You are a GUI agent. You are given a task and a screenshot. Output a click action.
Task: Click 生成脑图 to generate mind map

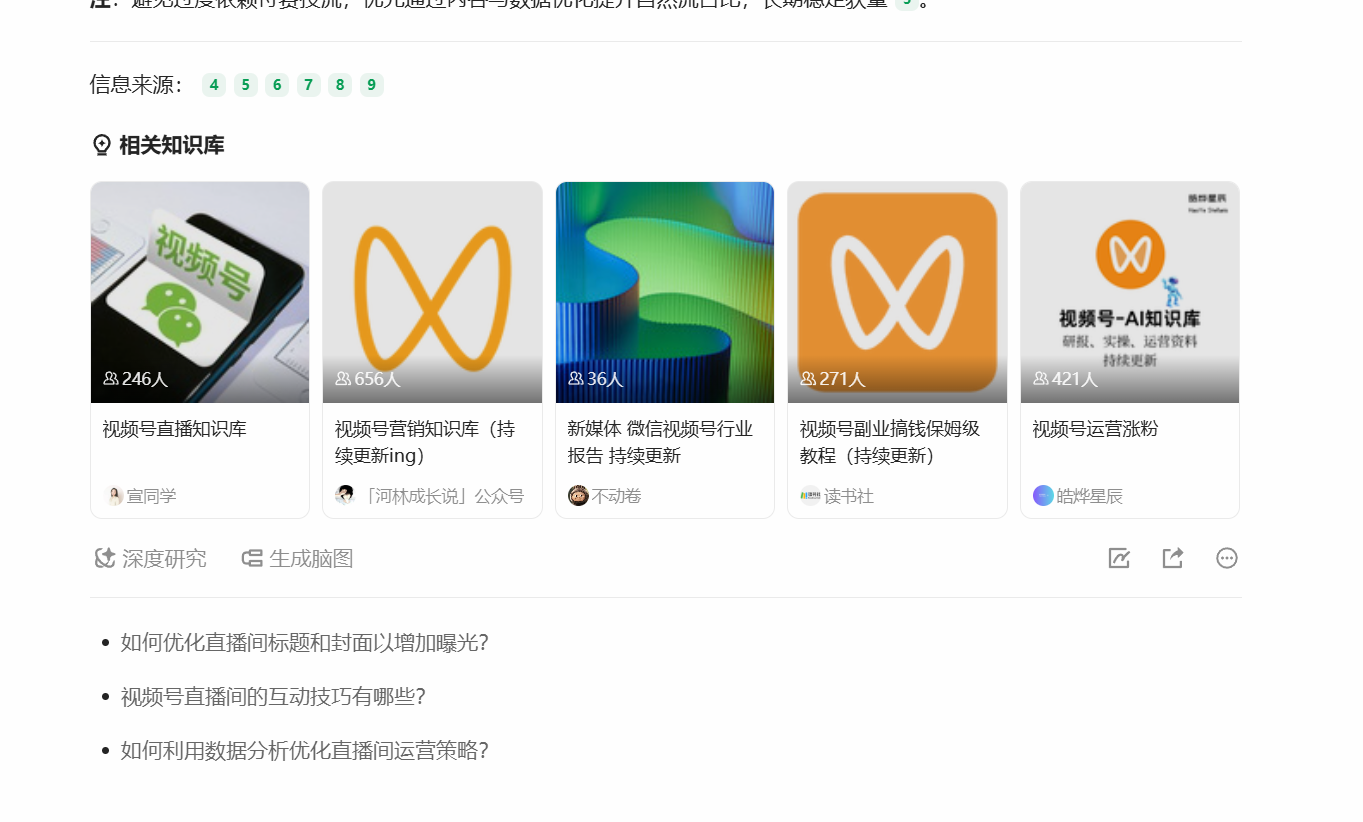(298, 558)
